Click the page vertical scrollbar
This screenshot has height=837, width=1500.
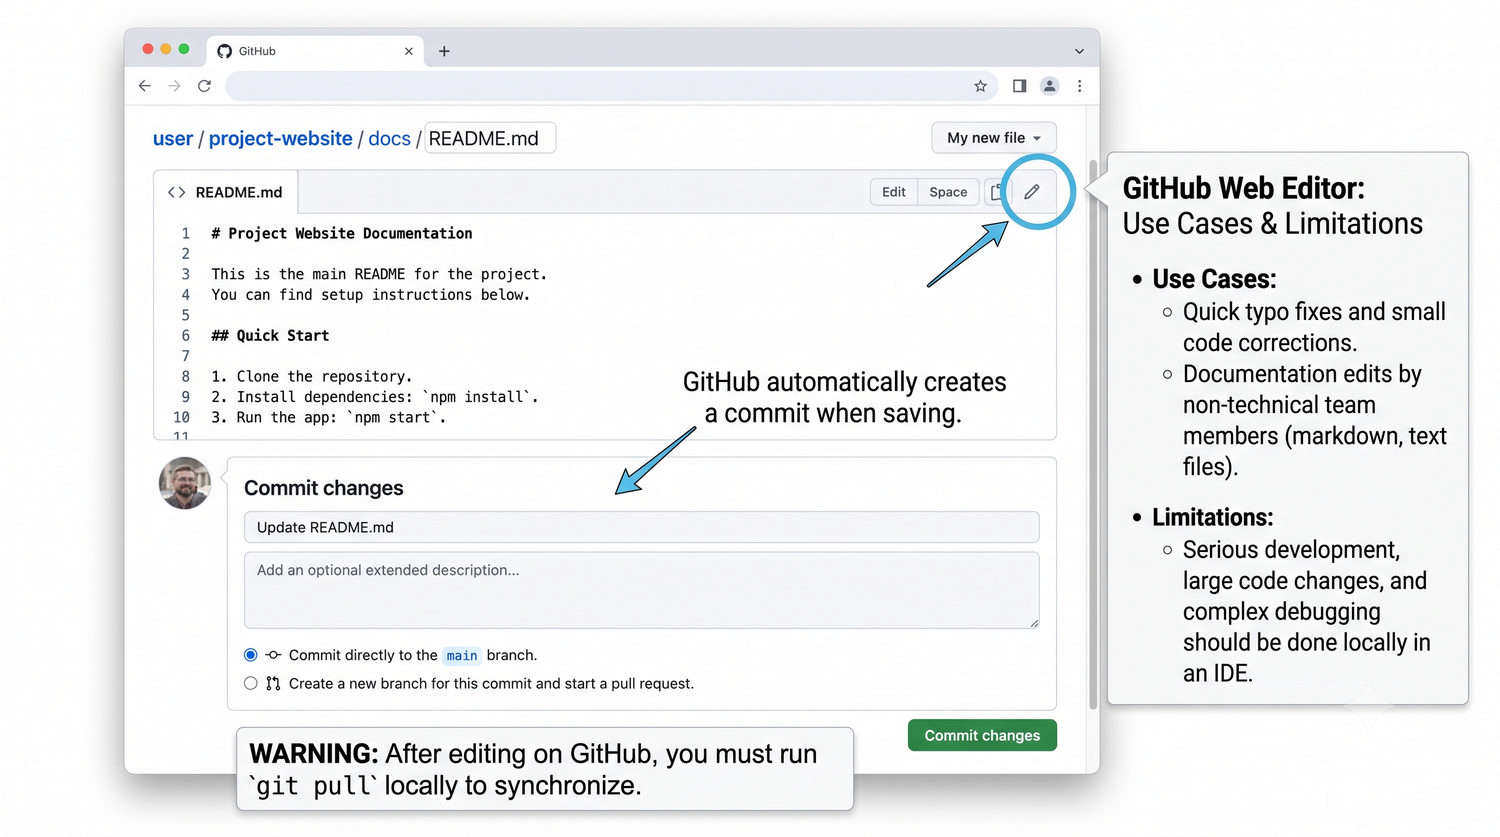coord(1093,435)
